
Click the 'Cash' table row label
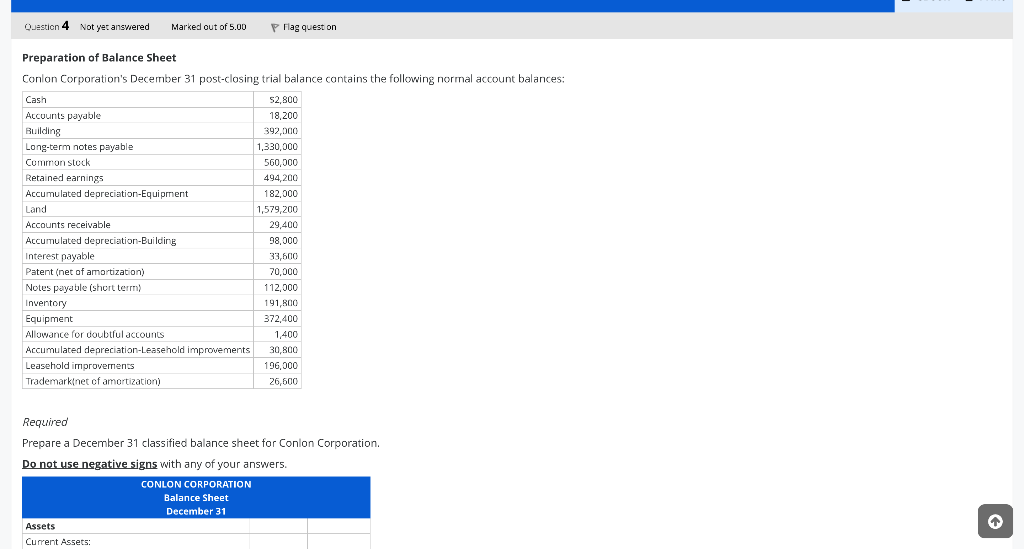36,100
